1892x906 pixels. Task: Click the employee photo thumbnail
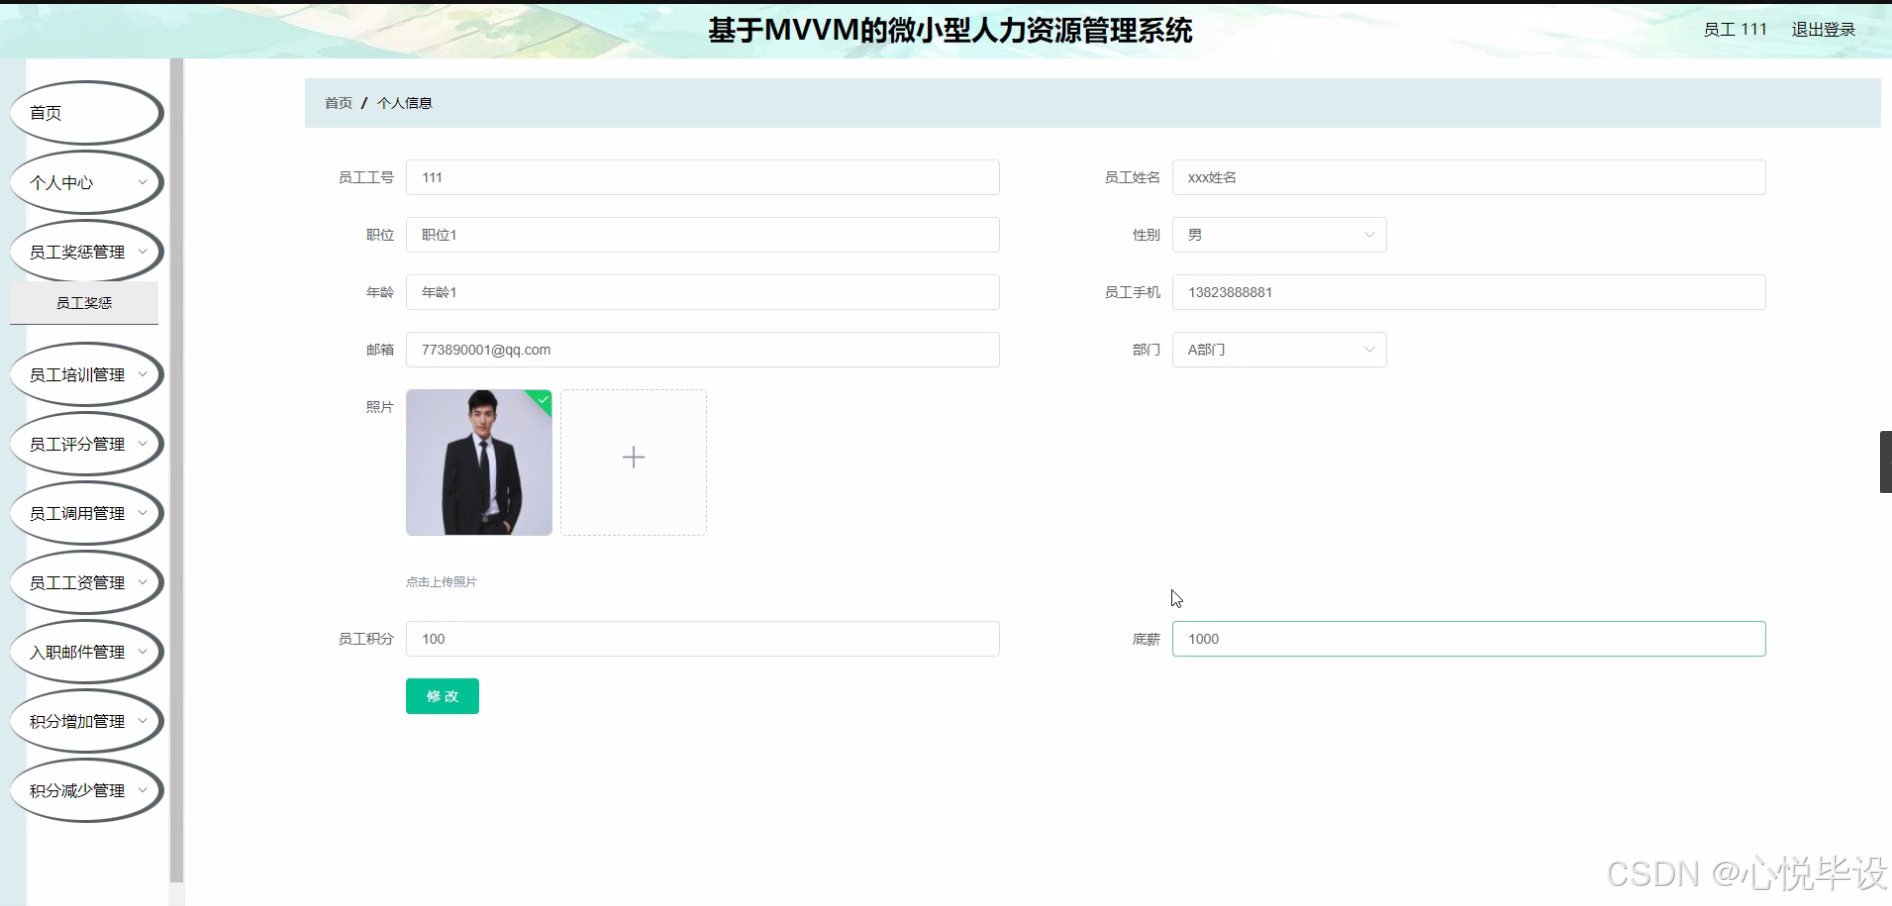pos(478,462)
